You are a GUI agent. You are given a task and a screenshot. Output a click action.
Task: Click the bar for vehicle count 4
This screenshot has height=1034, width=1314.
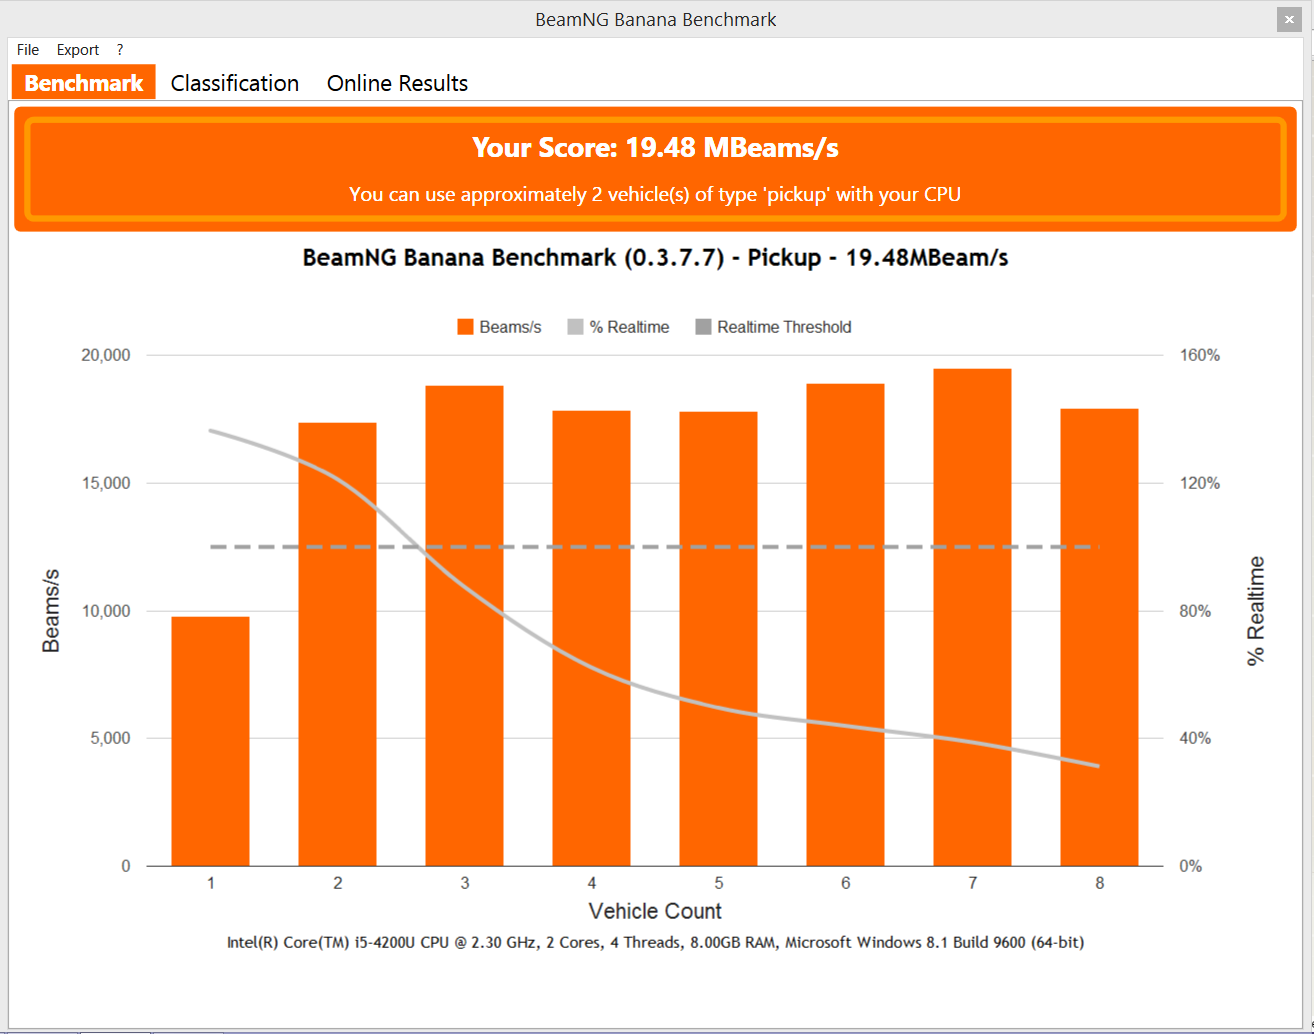(591, 638)
